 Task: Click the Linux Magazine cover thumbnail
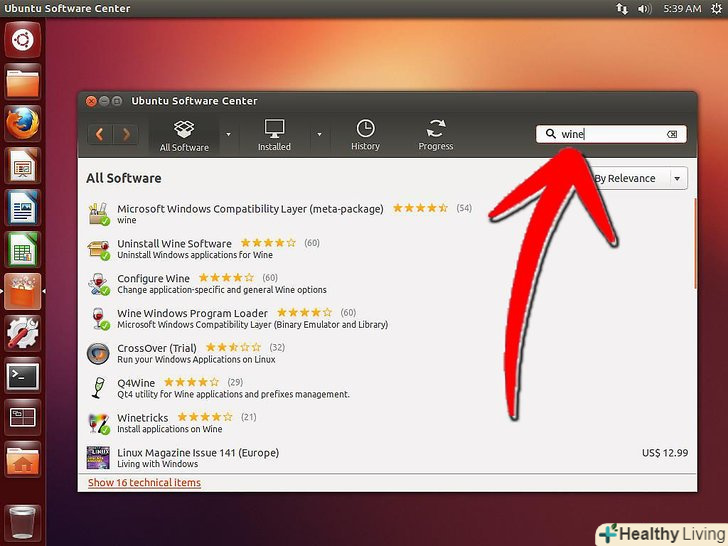click(98, 458)
